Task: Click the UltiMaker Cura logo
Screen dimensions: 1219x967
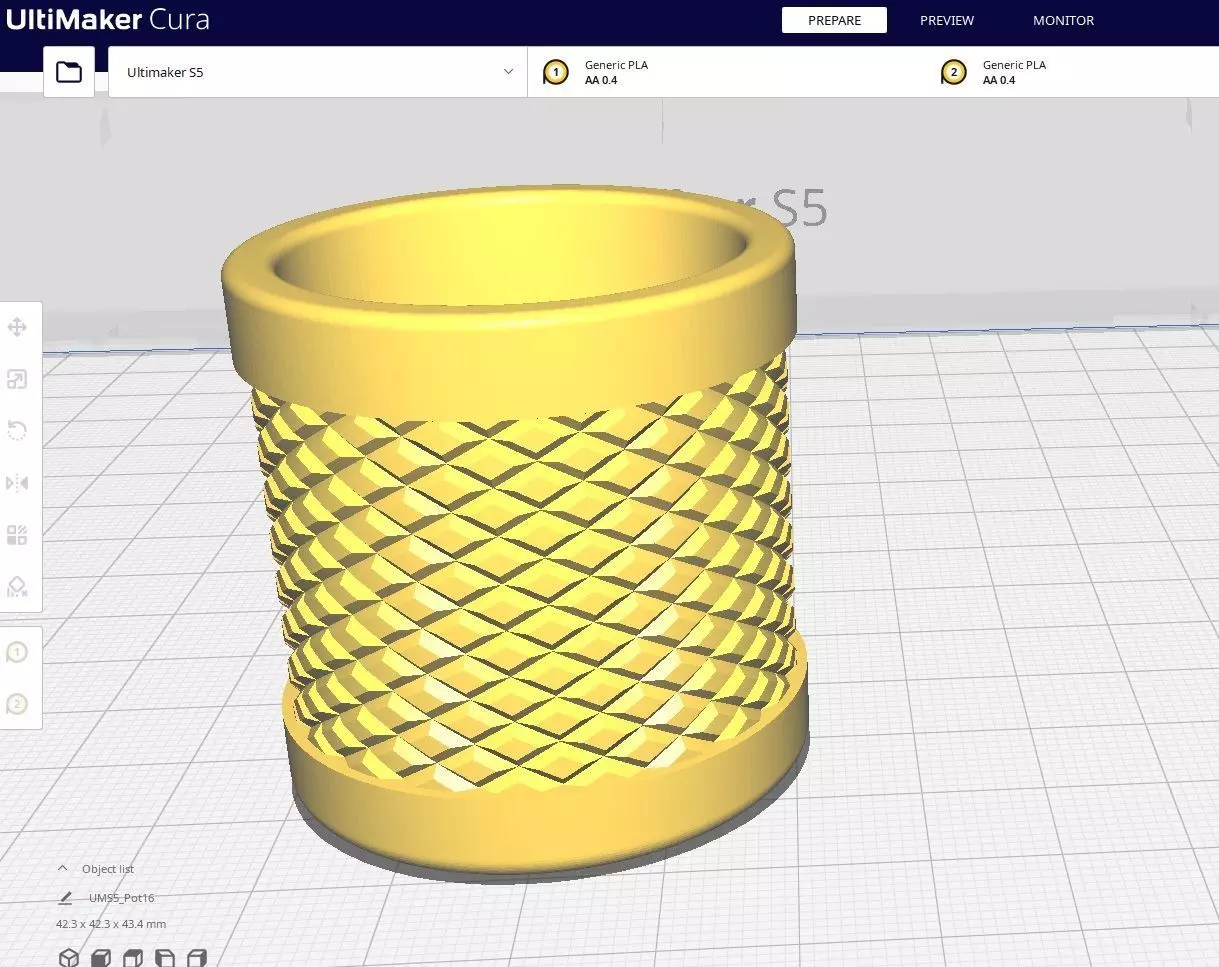Action: click(108, 19)
